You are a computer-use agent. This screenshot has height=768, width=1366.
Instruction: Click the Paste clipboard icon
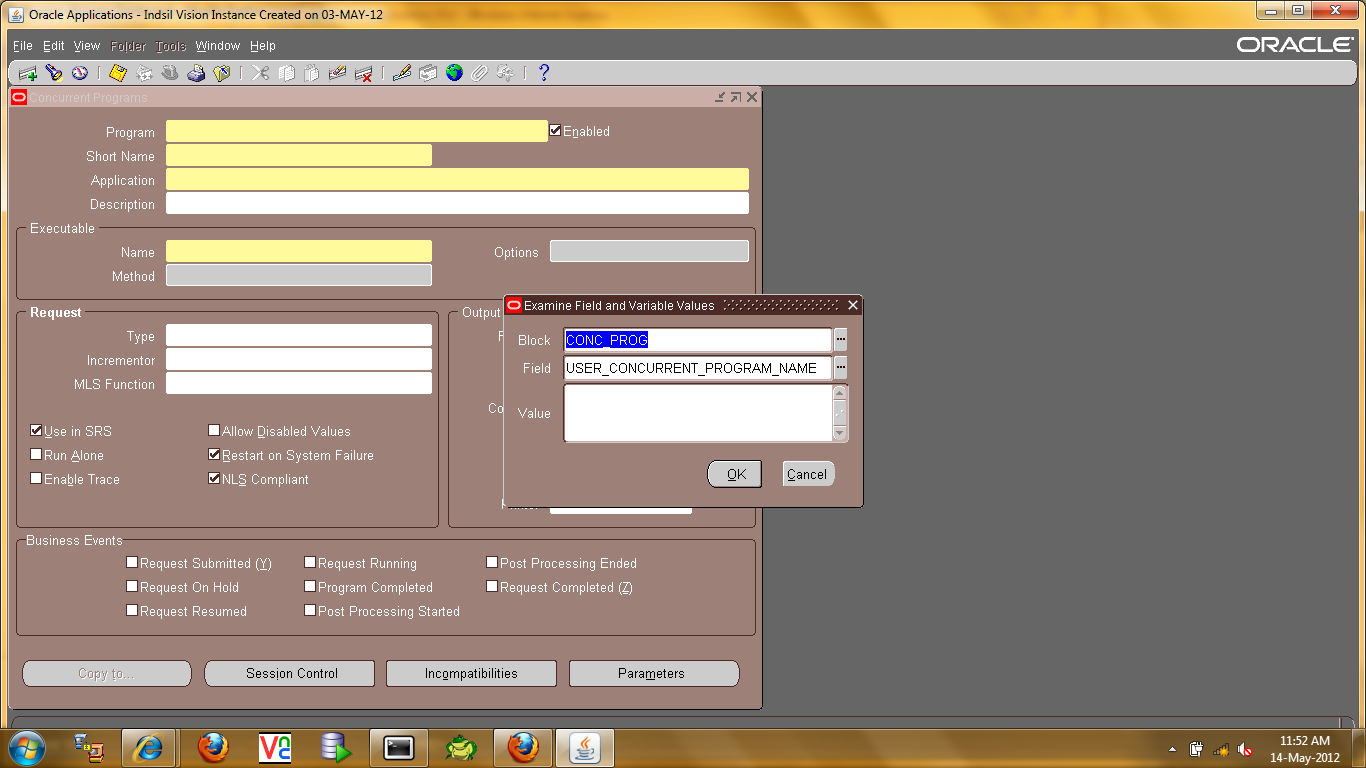[x=312, y=73]
